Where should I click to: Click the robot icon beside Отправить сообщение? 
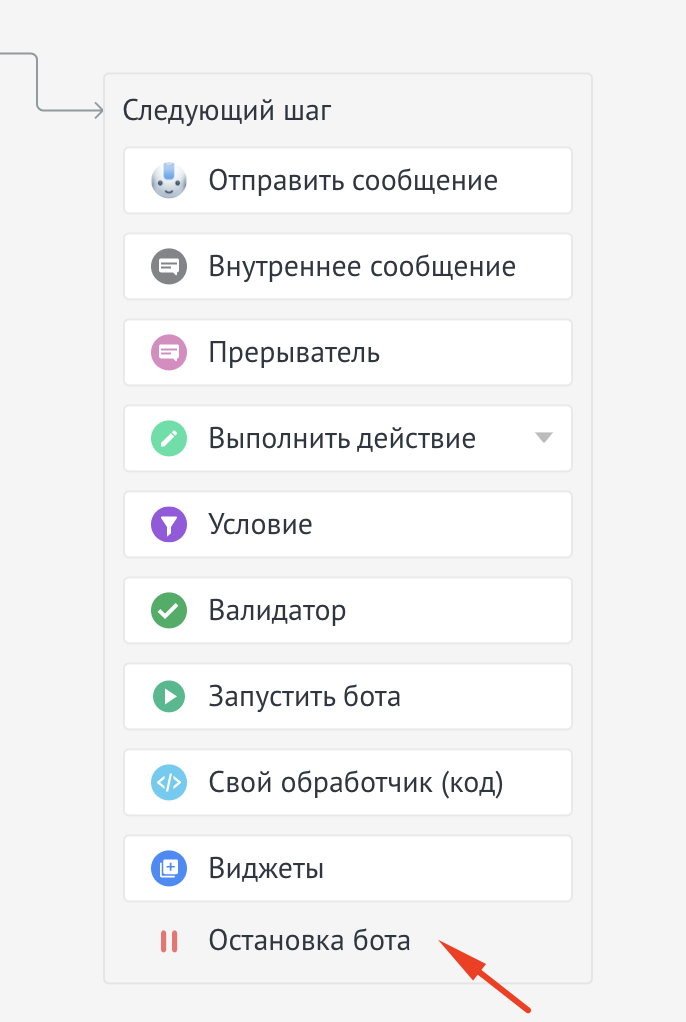click(x=169, y=181)
